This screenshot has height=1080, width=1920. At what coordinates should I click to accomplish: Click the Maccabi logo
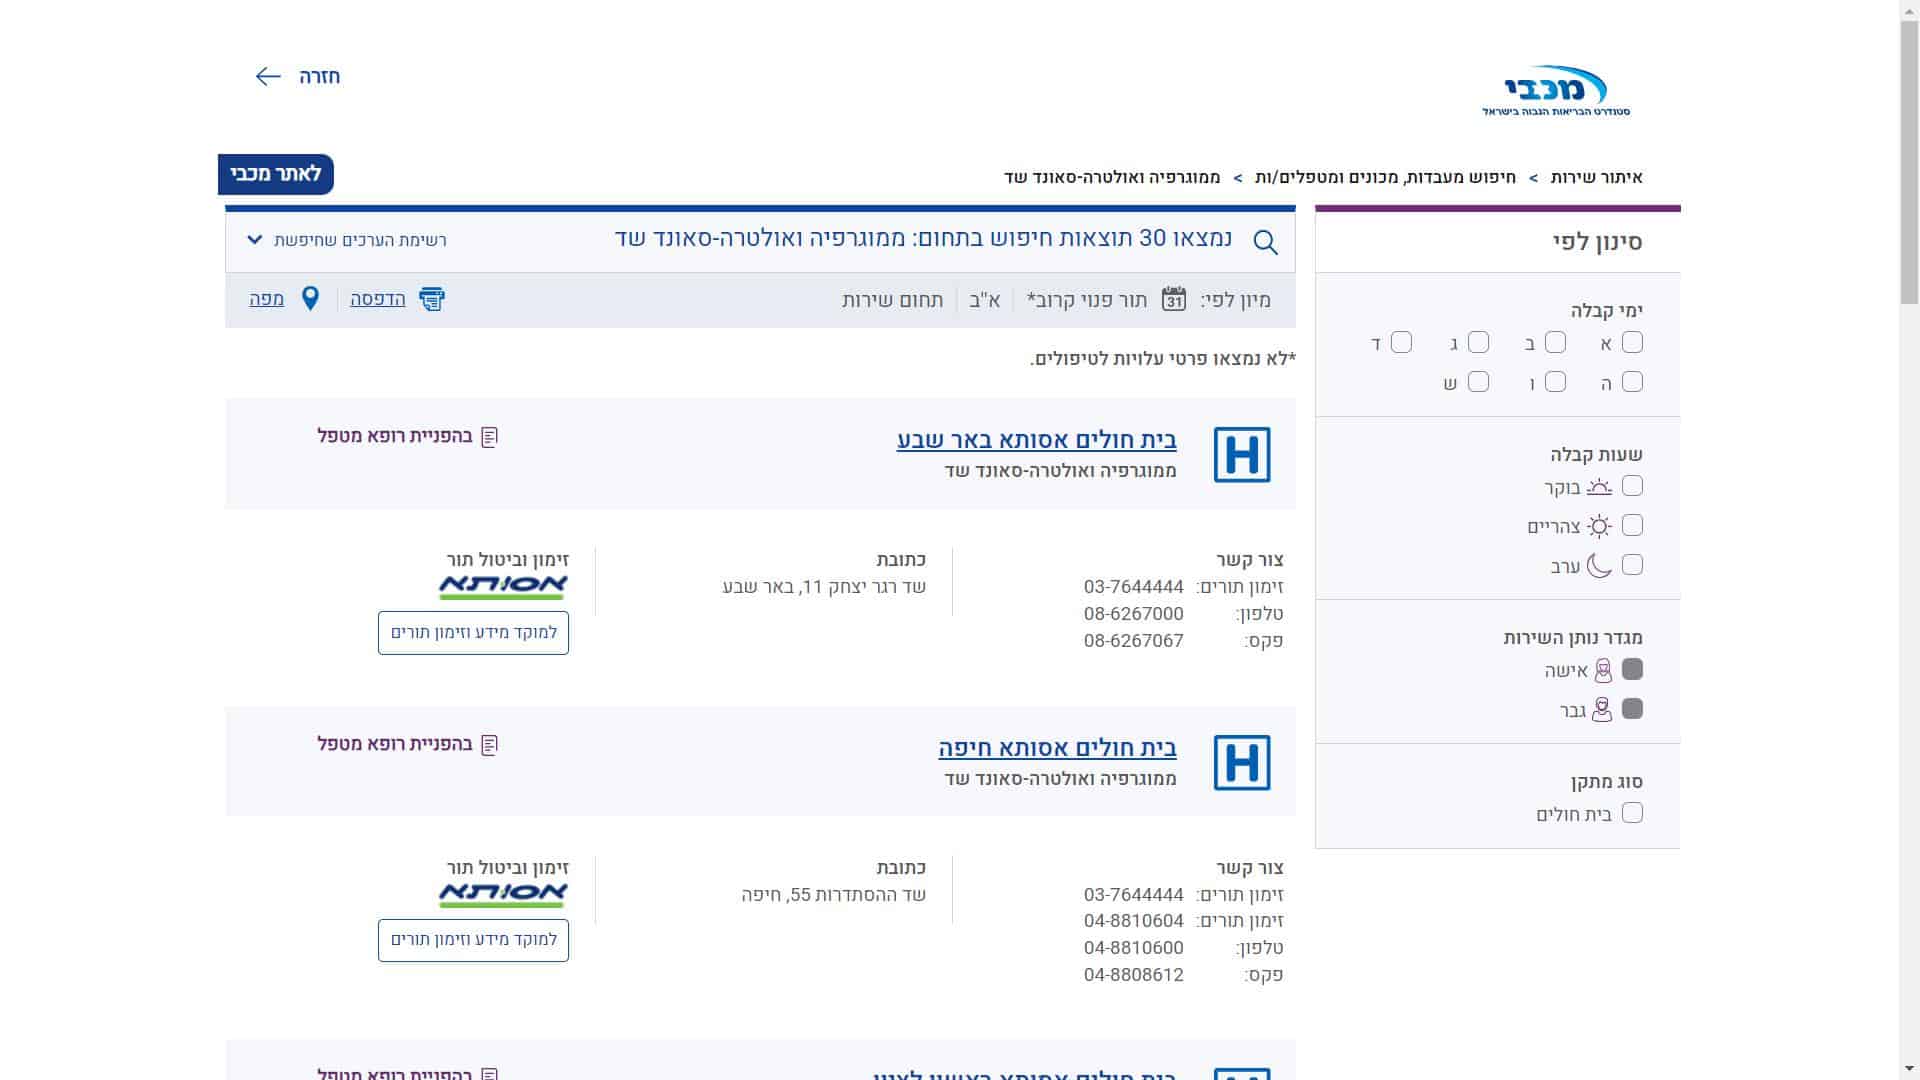1556,91
